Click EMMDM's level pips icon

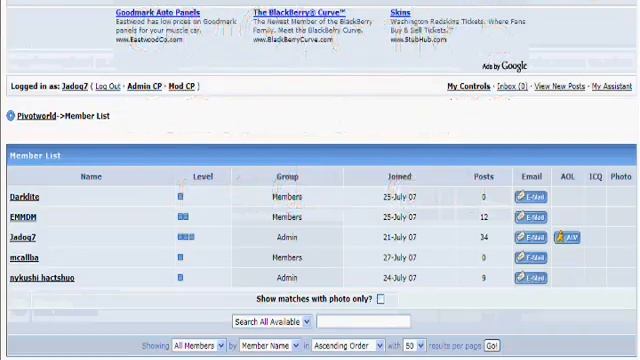coord(183,217)
